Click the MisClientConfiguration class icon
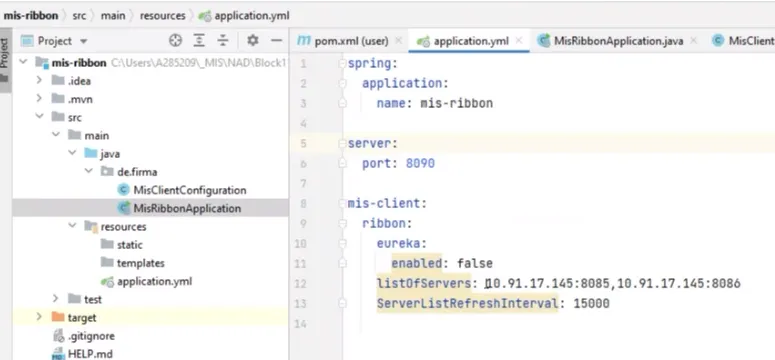 (124, 190)
